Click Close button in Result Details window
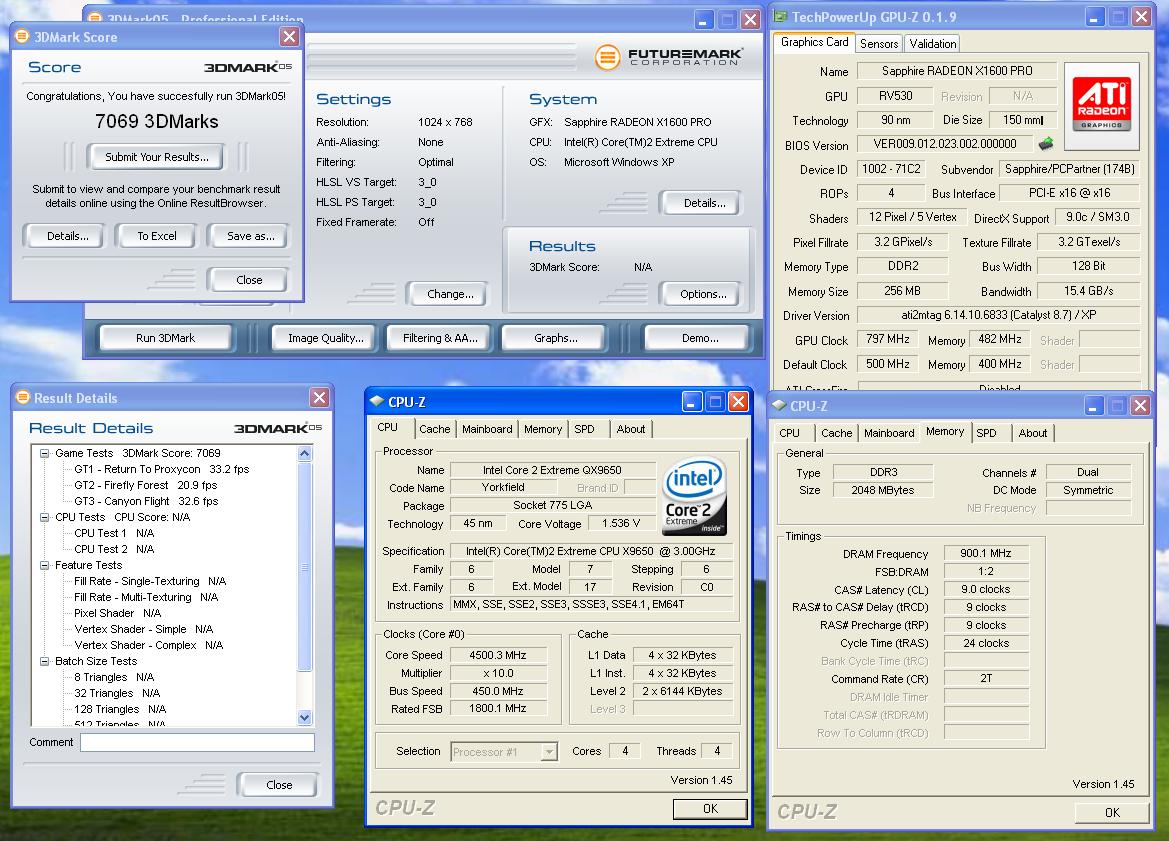This screenshot has width=1169, height=841. (279, 784)
